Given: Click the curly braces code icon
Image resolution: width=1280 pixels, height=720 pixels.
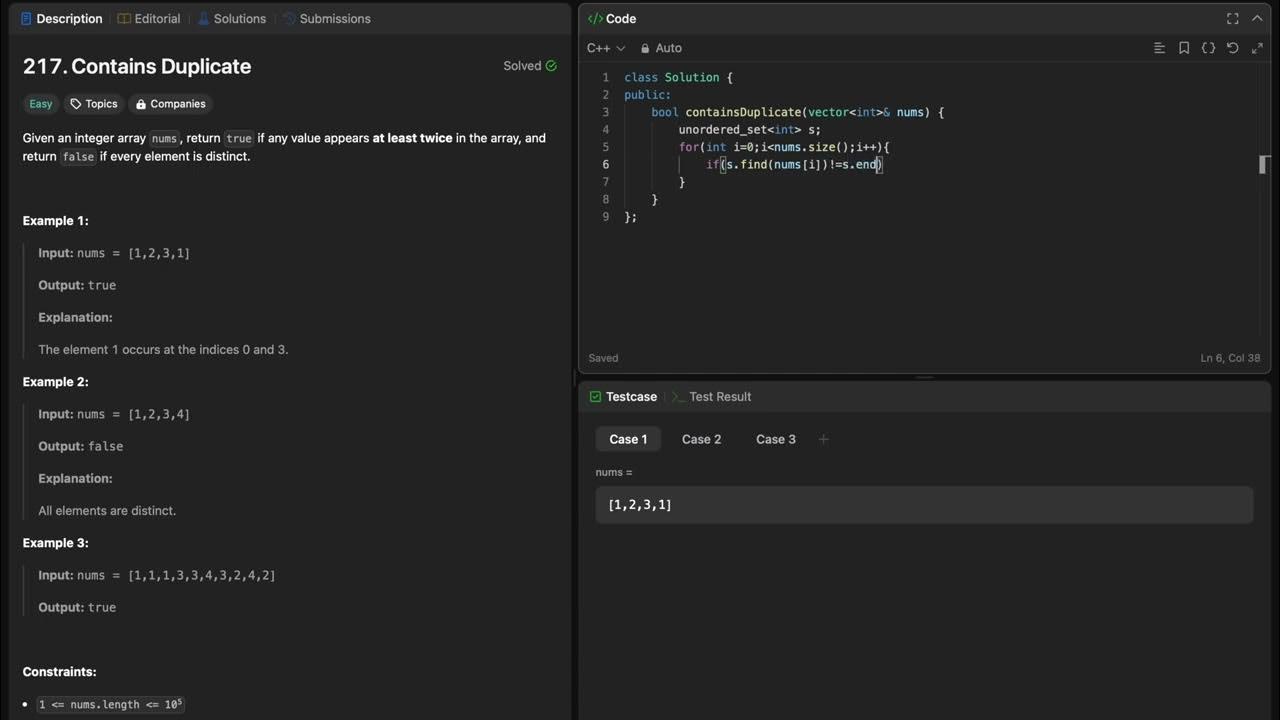Looking at the screenshot, I should pos(1208,48).
